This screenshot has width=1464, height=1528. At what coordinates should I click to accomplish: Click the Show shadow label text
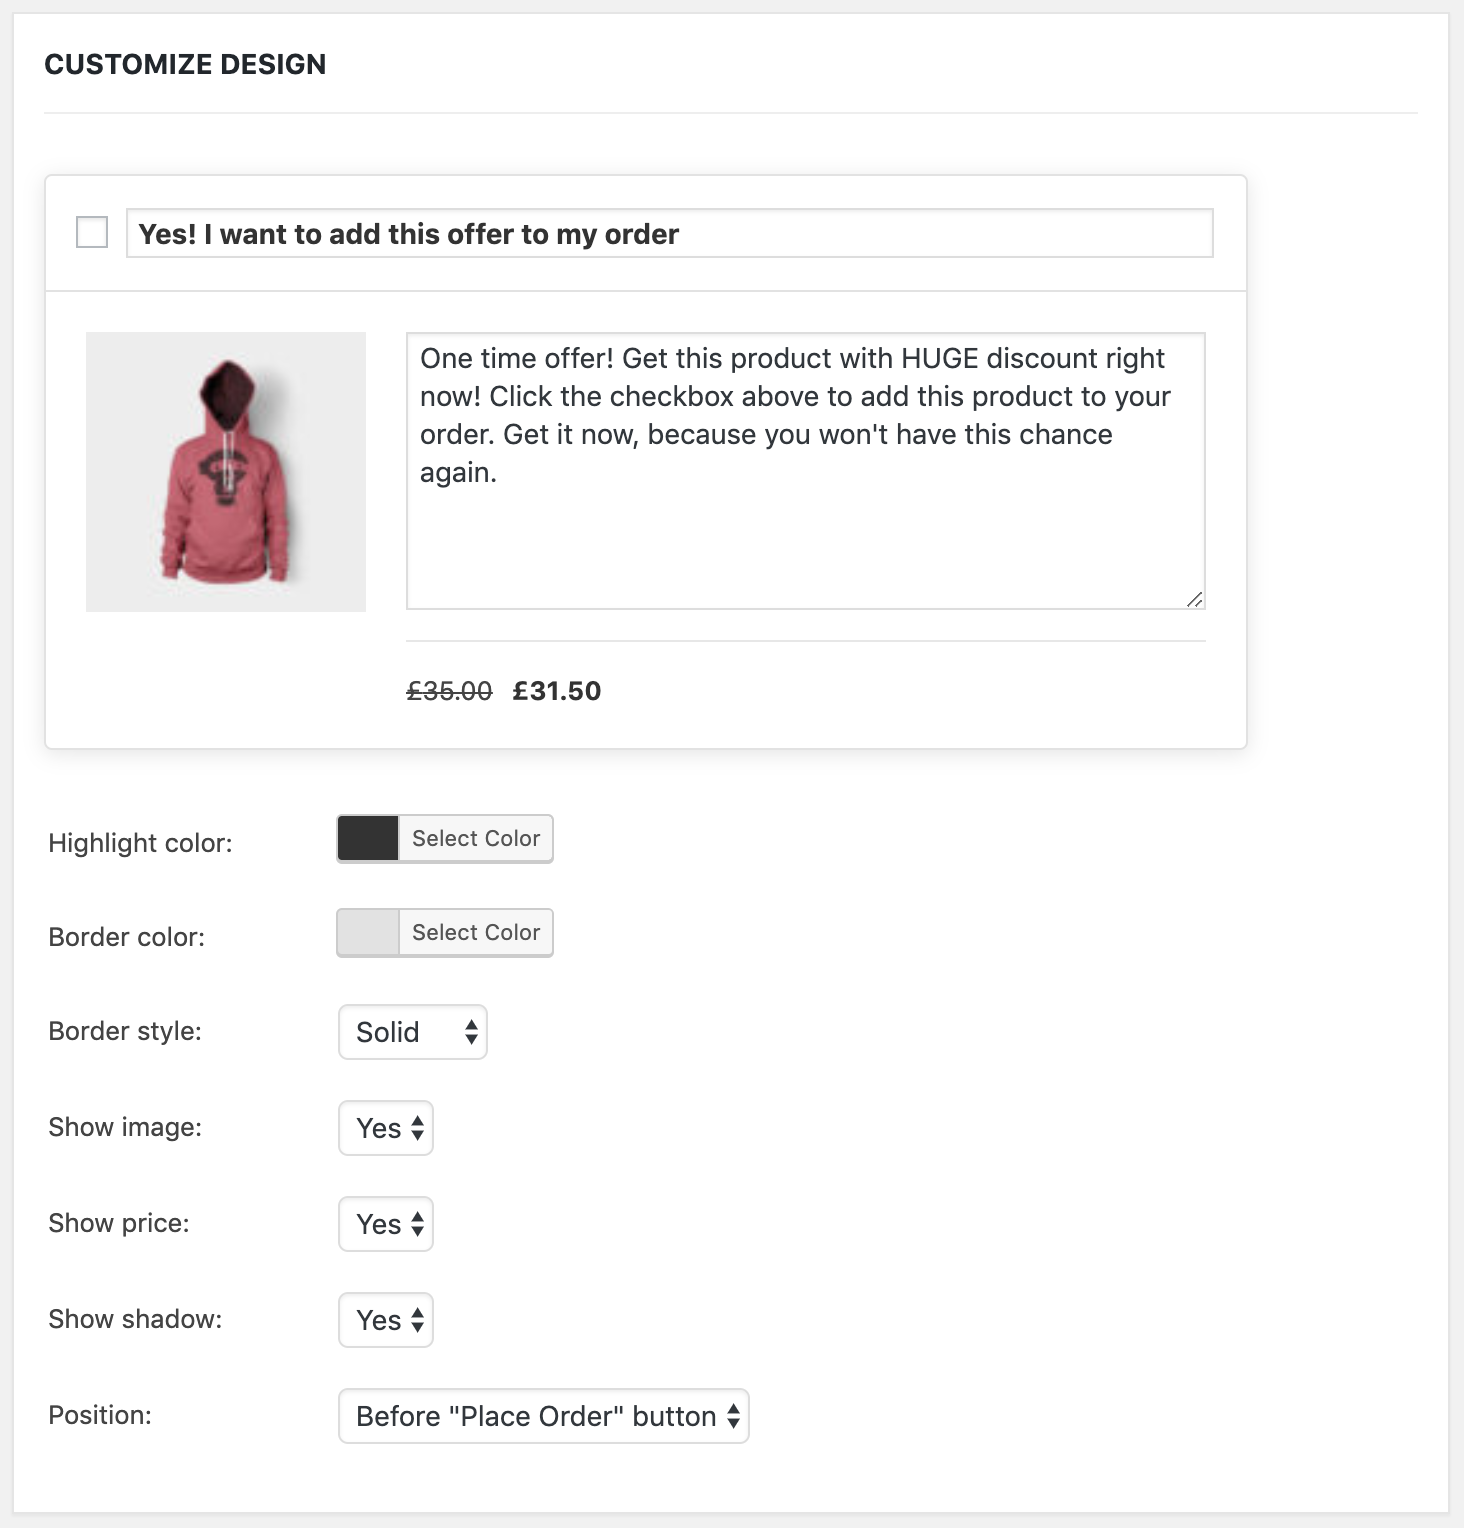(135, 1319)
